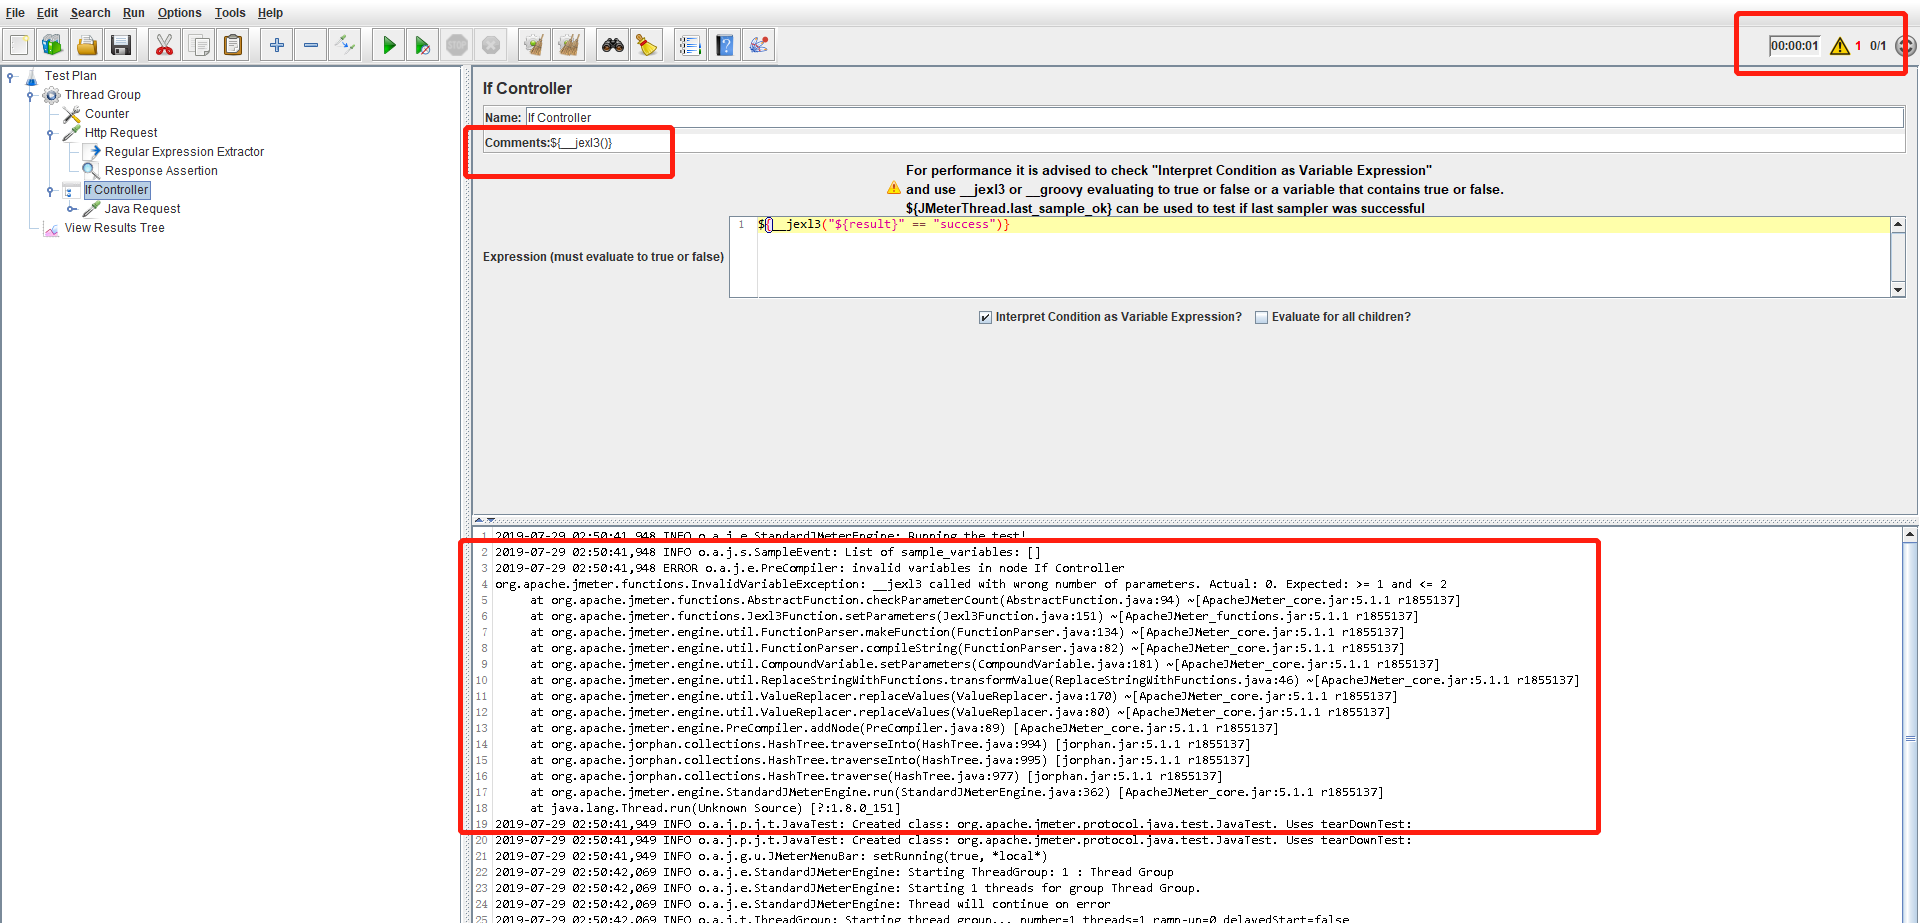Cut selection using the scissors icon
Viewport: 1920px width, 923px height.
(164, 45)
